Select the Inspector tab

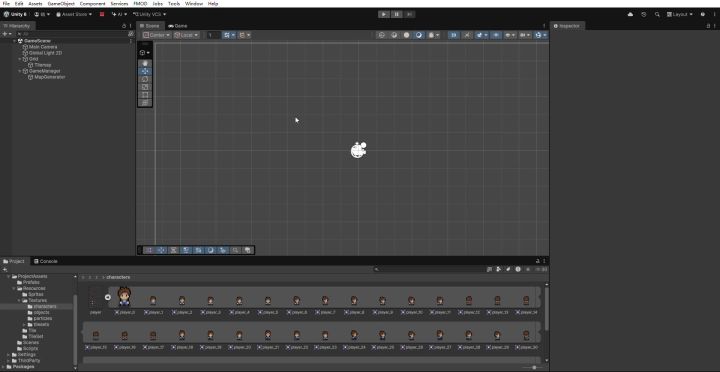click(567, 26)
